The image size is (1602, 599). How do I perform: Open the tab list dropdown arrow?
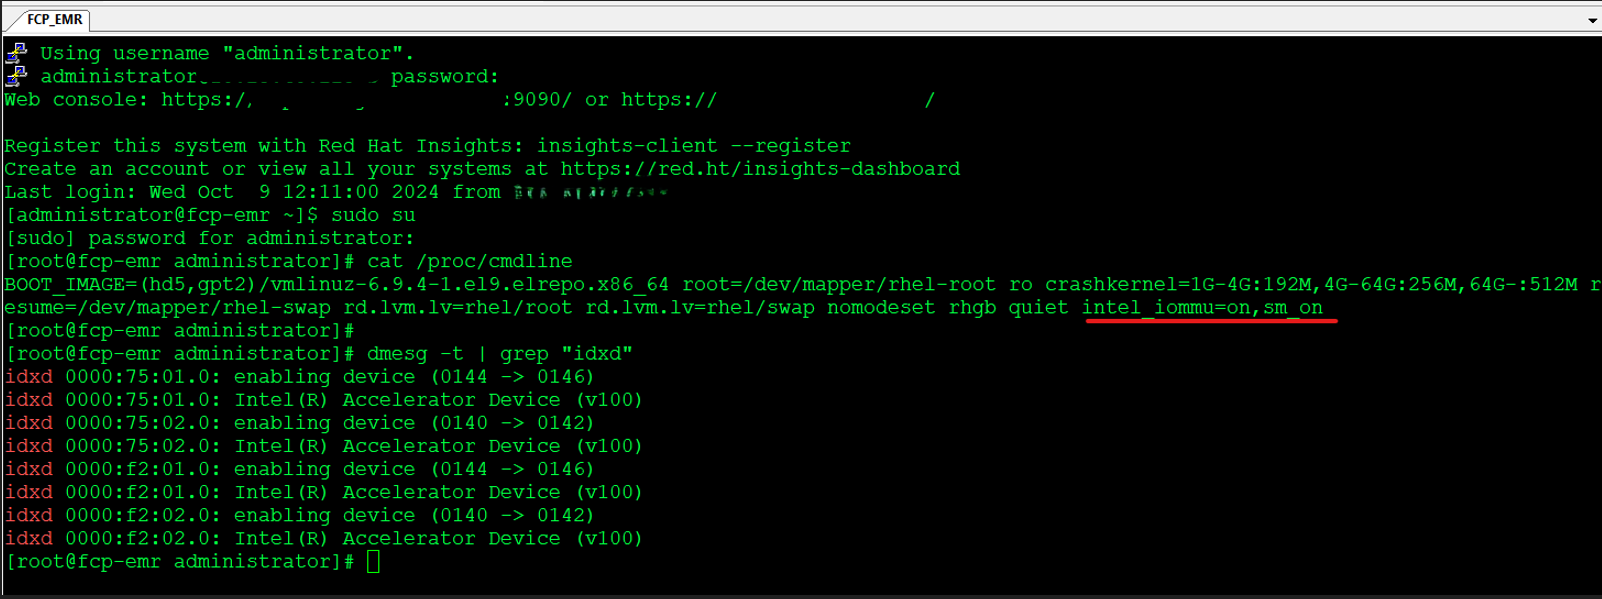[1592, 20]
